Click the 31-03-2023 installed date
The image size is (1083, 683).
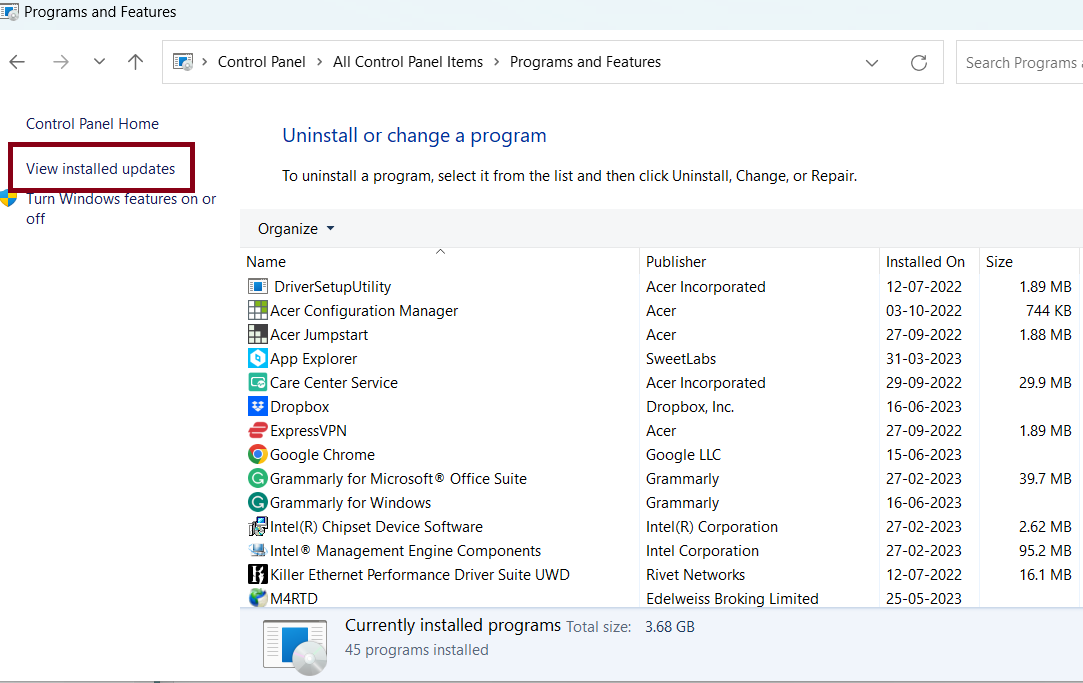tap(924, 359)
